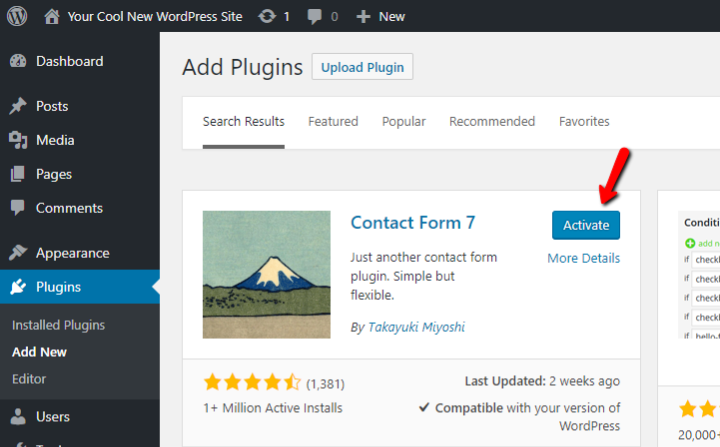The image size is (720, 447).
Task: Open updates icon showing 1 update
Action: [267, 17]
